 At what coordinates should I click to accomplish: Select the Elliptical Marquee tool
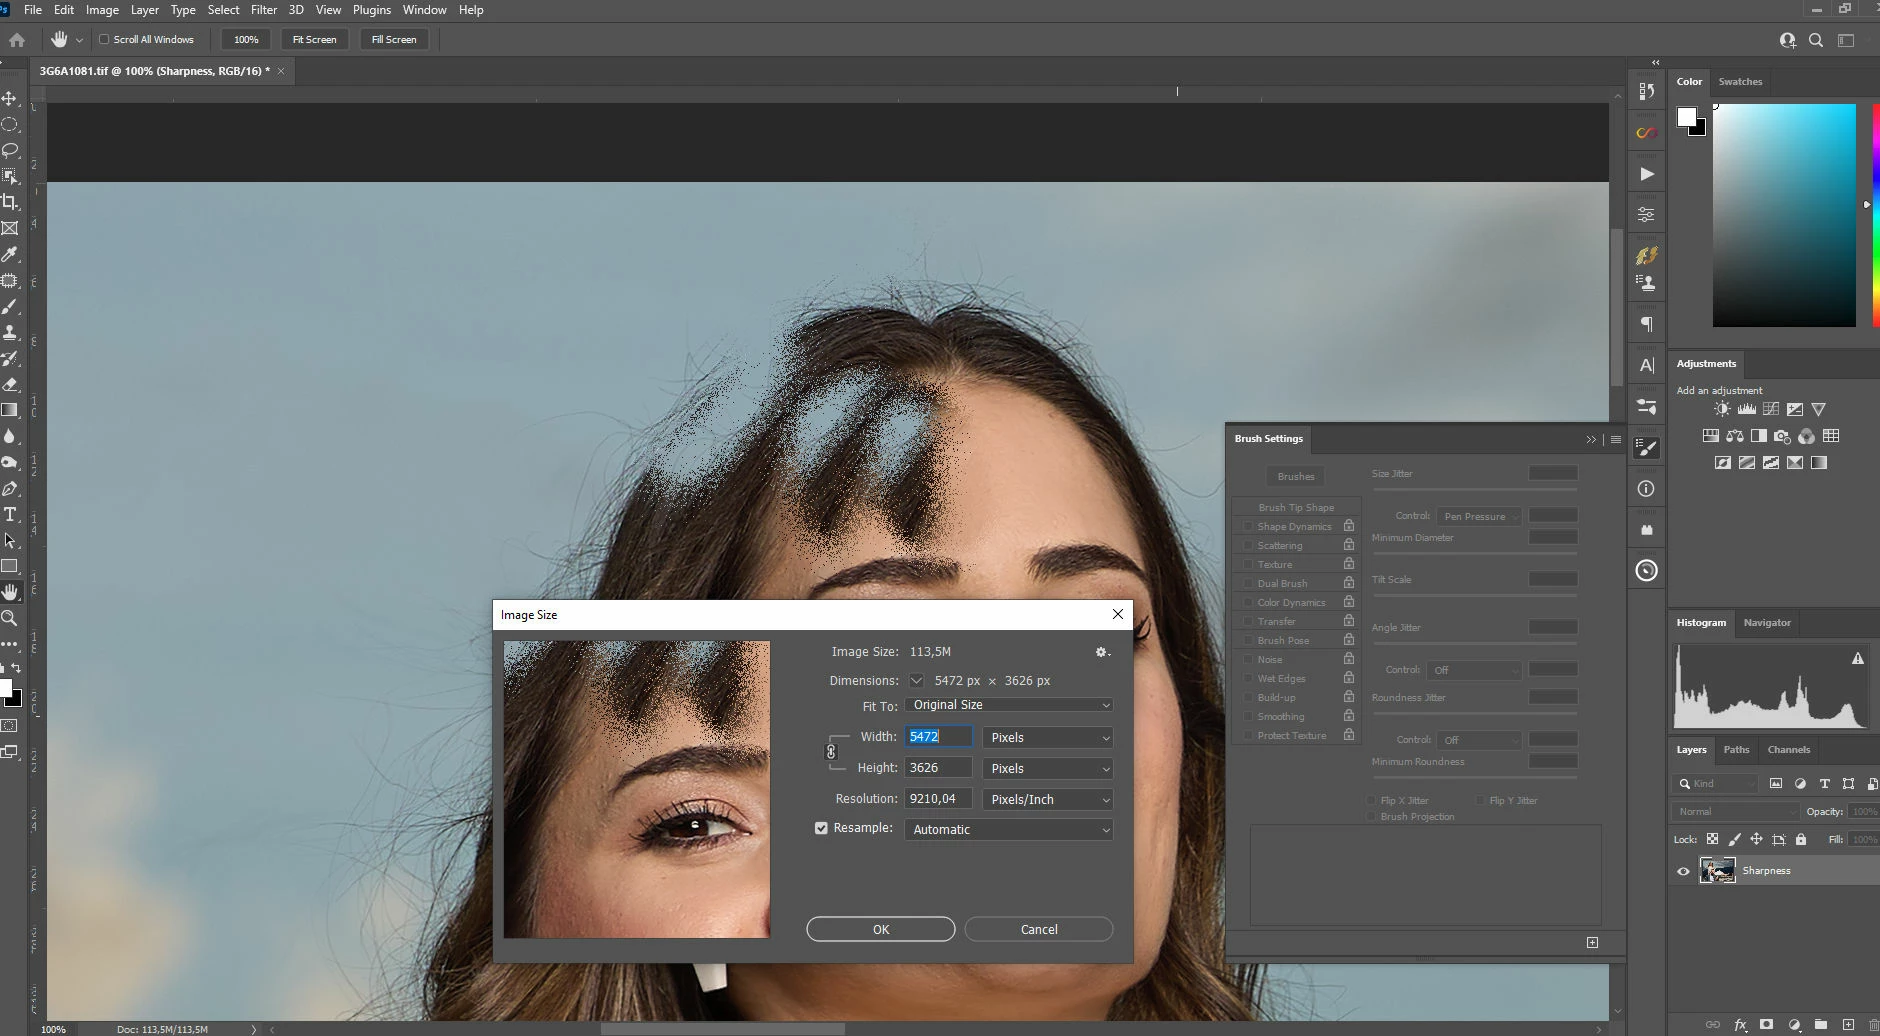(x=10, y=124)
